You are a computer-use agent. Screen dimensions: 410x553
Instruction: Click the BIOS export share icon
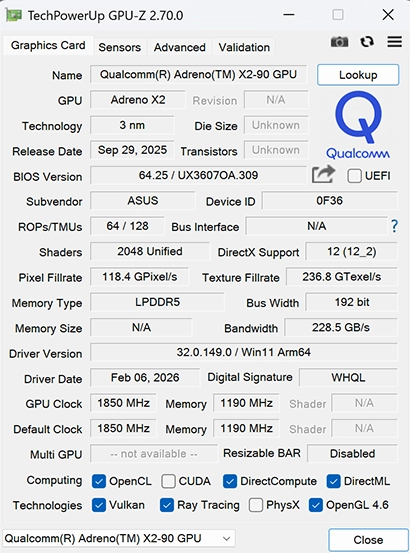pyautogui.click(x=323, y=174)
